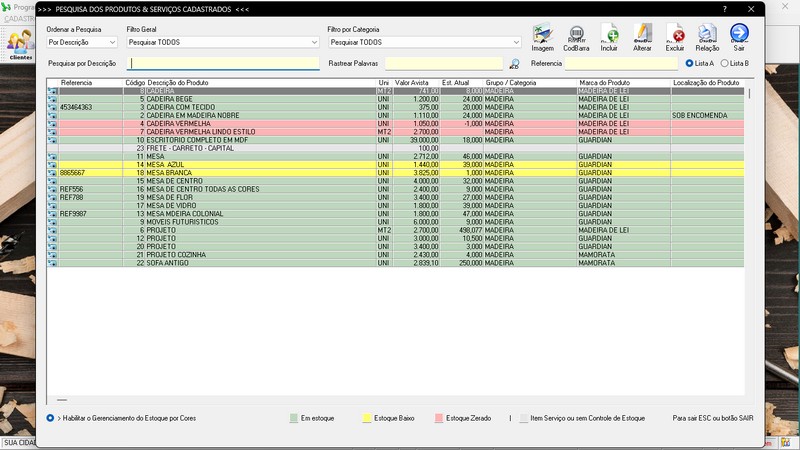This screenshot has width=800, height=450.
Task: Click the Clientes icon in background window
Action: (x=20, y=45)
